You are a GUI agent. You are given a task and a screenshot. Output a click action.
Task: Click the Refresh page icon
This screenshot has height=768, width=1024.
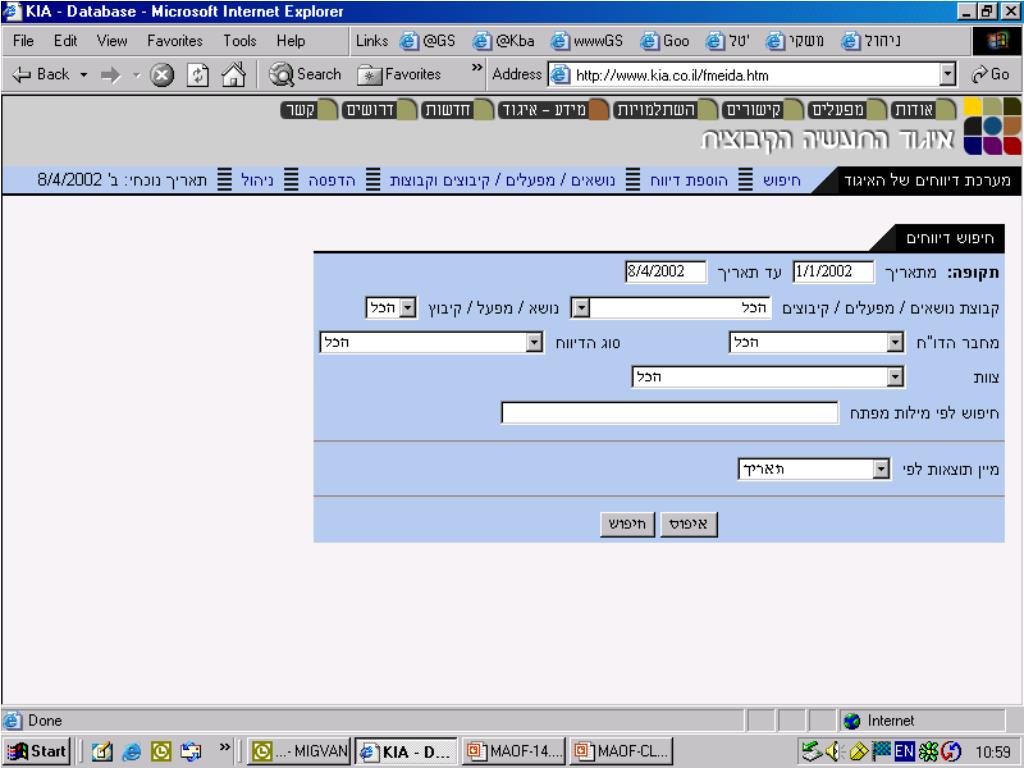(197, 75)
